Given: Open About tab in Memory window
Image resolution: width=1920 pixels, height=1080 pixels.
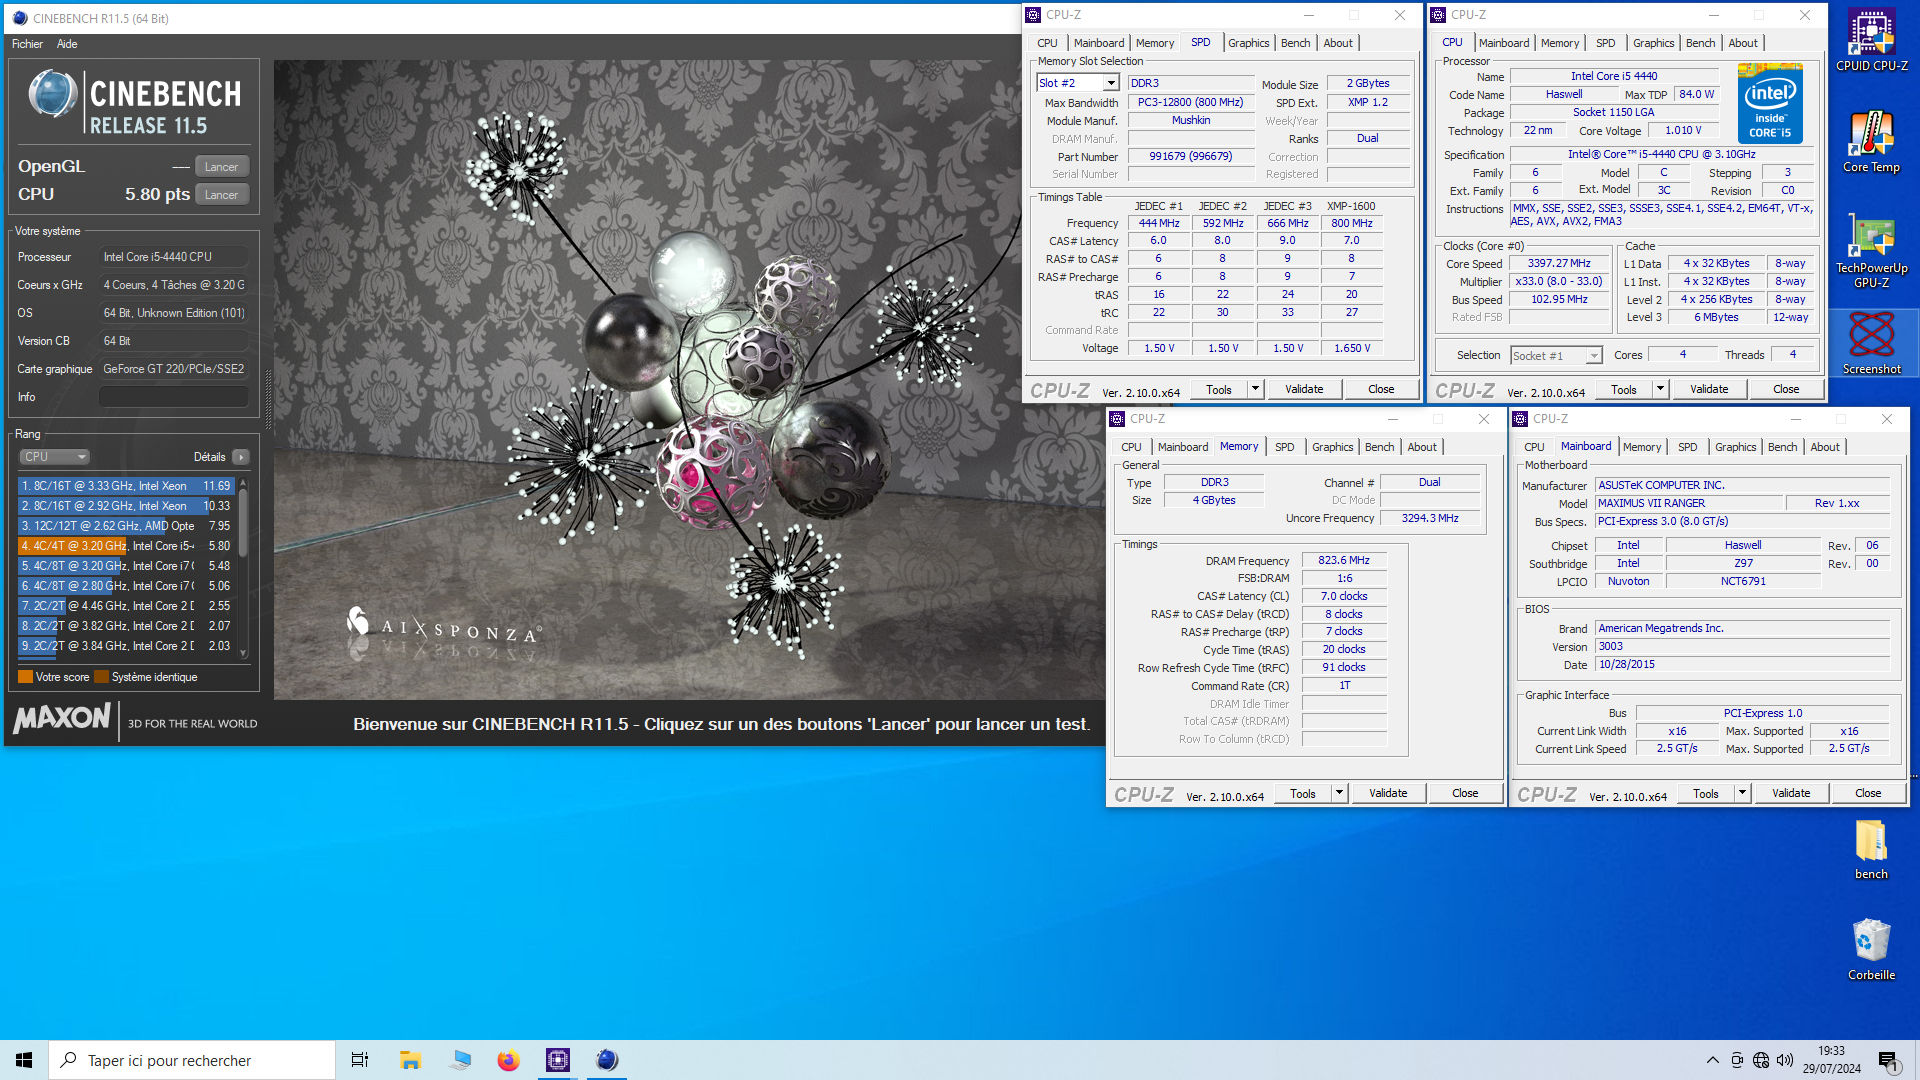Looking at the screenshot, I should coord(1422,447).
